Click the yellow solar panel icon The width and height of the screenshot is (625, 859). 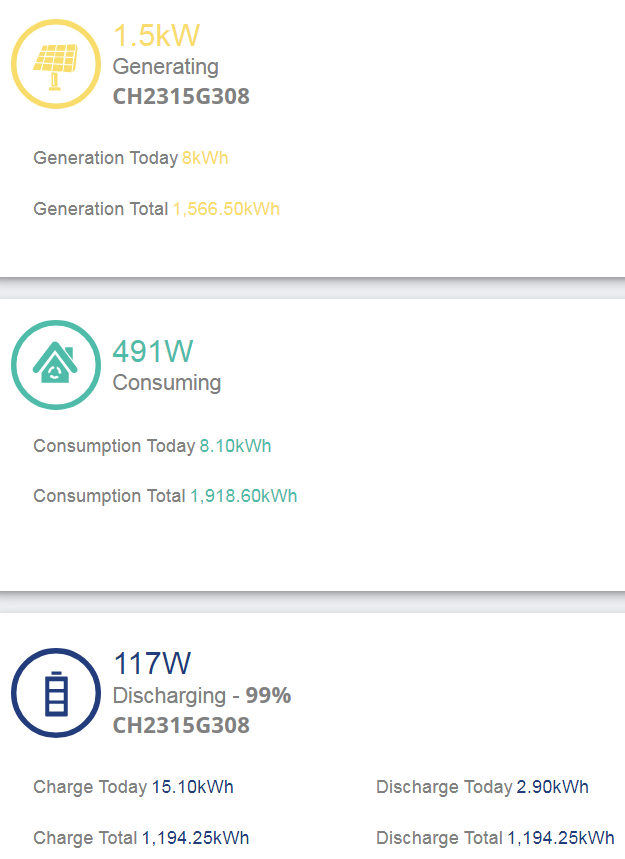56,64
